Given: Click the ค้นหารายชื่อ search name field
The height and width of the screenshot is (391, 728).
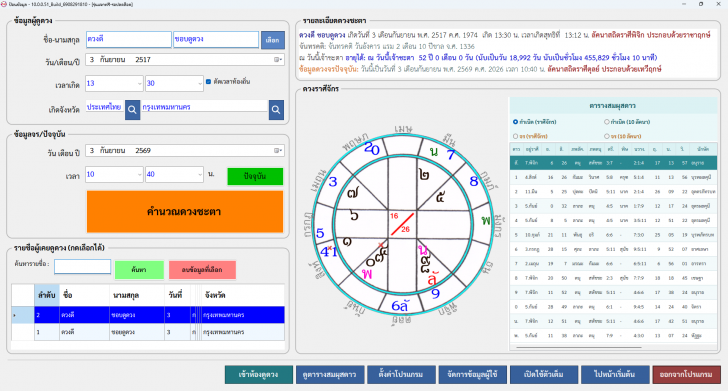Looking at the screenshot, I should coord(82,267).
